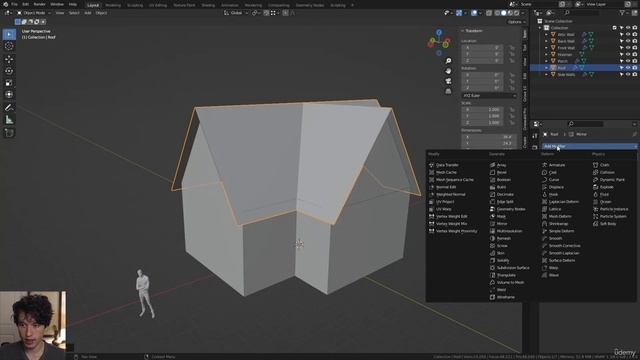Select the Add Cube tool

click(9, 133)
